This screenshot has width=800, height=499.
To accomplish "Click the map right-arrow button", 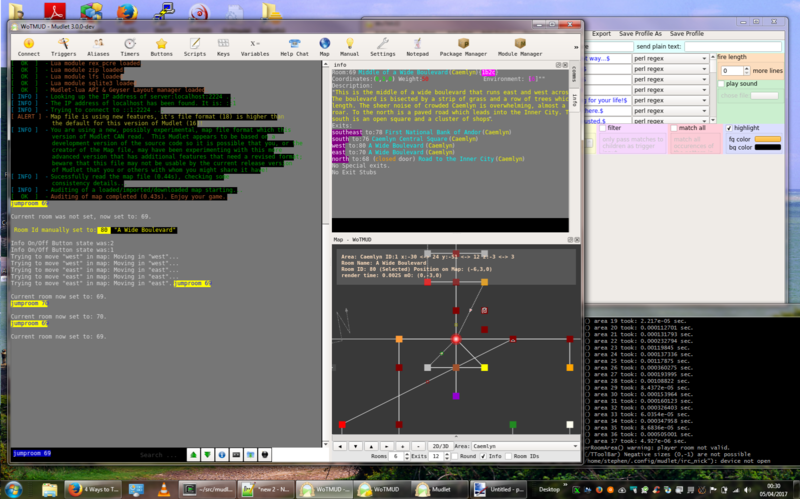I will 387,446.
